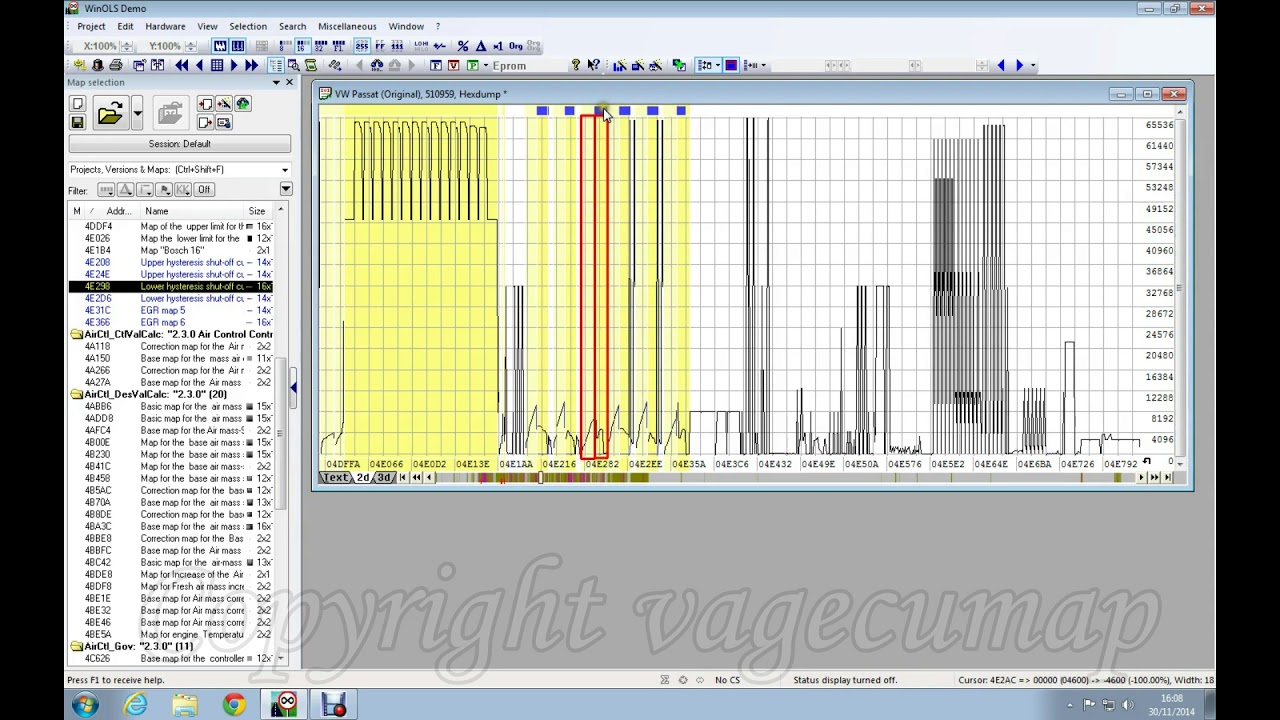
Task: Select the Map "Bosch 16" entry
Action: coord(170,250)
